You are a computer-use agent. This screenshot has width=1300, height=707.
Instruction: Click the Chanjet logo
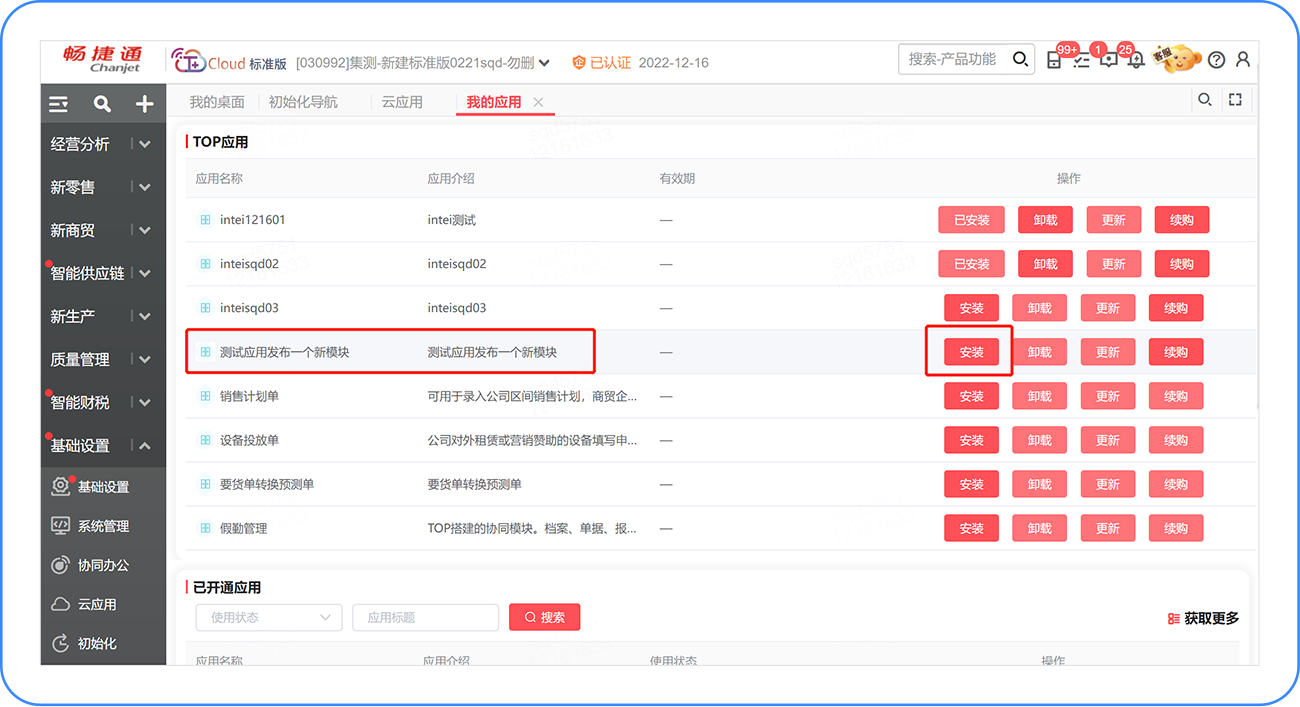[x=102, y=60]
